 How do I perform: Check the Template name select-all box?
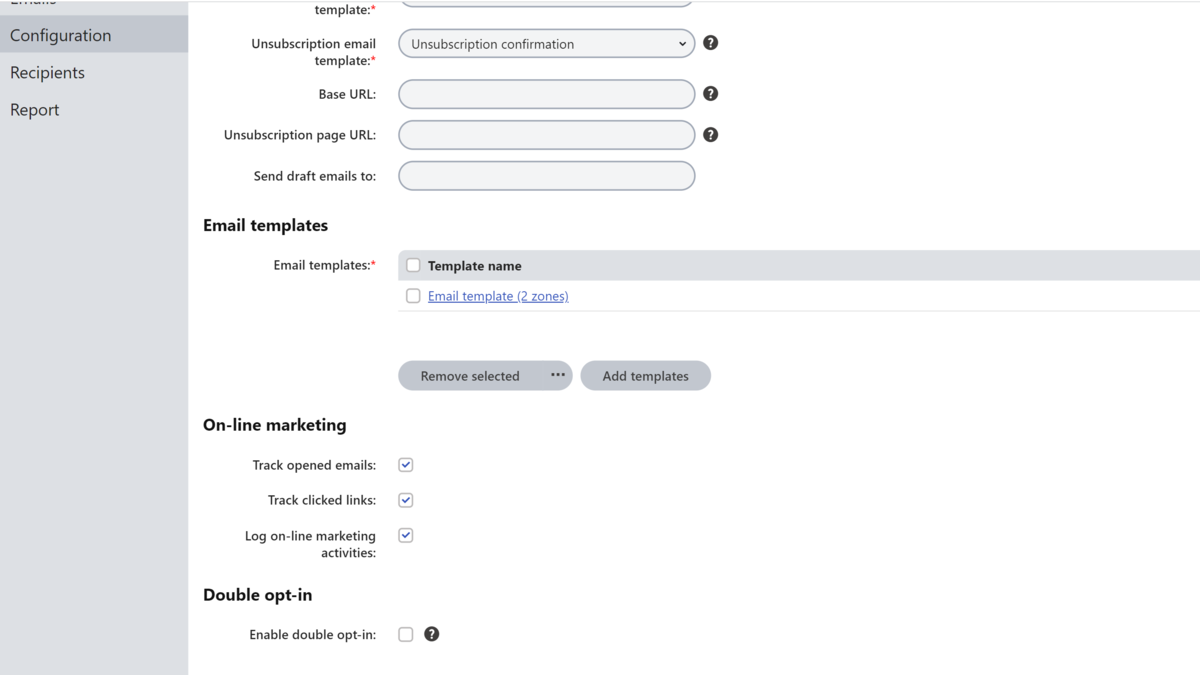413,265
